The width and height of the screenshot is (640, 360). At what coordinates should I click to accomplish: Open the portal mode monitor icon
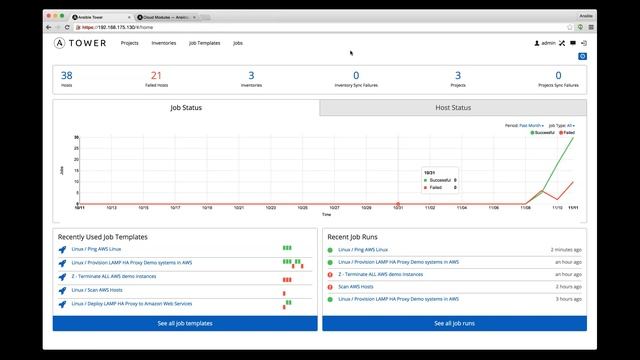pos(573,43)
